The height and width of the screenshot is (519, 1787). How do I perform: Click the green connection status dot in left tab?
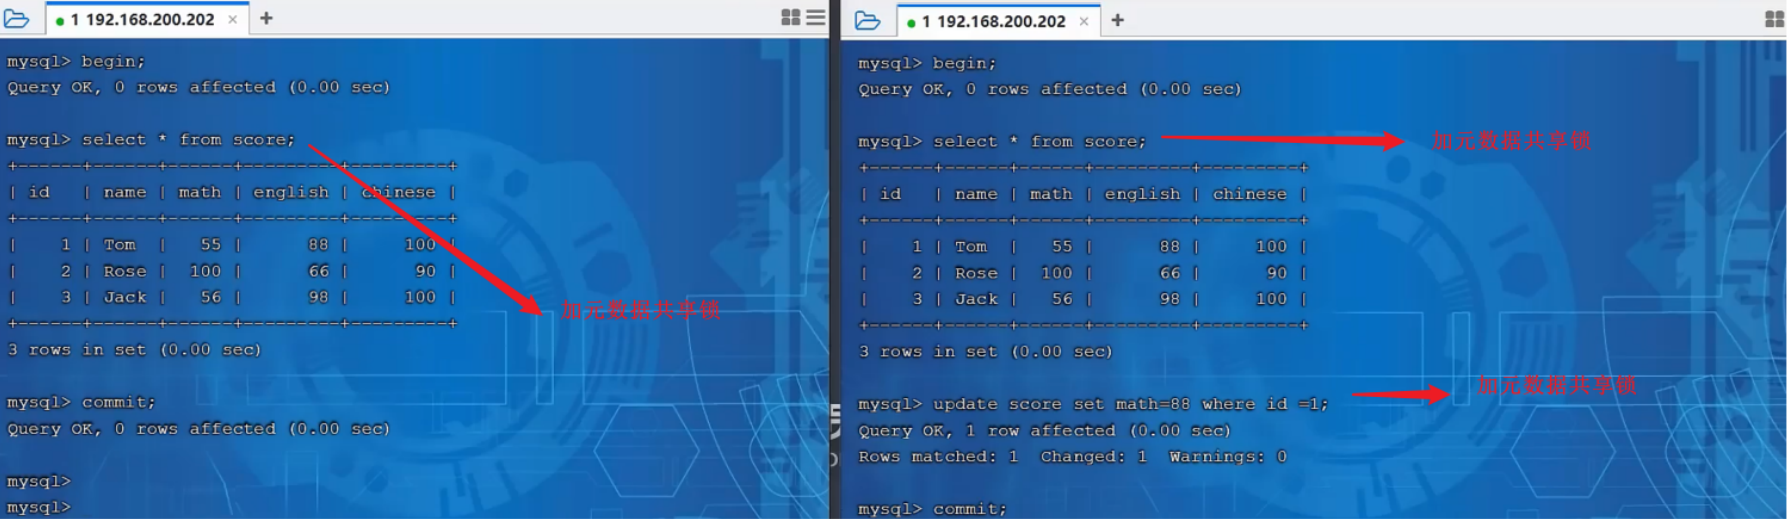coord(60,20)
